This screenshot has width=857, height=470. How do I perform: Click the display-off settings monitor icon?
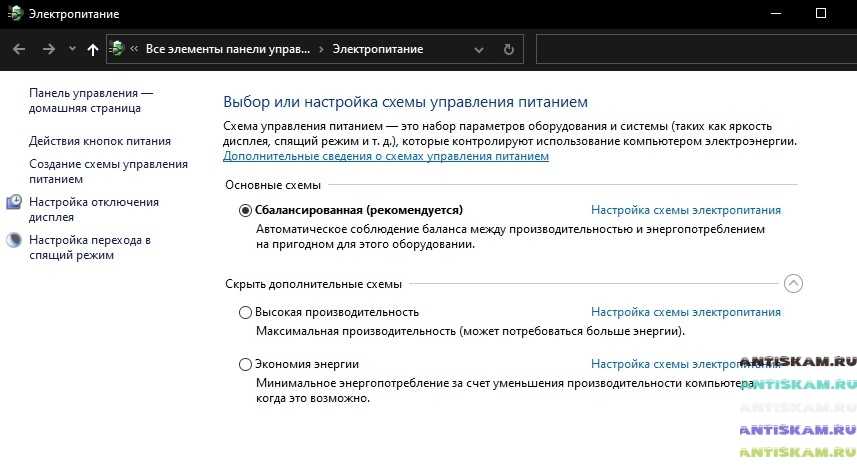coord(14,202)
